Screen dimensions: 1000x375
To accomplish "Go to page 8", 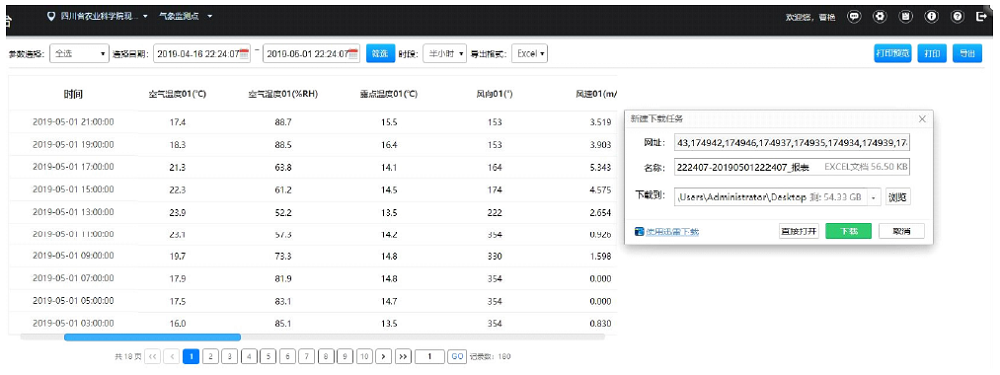I will tap(326, 357).
